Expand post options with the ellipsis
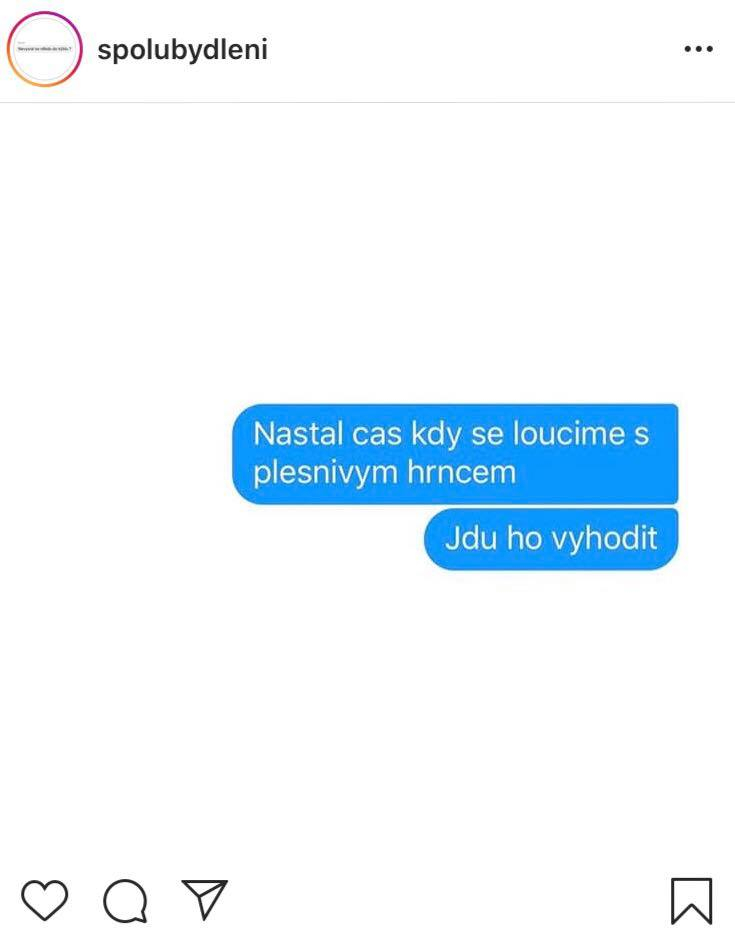 pyautogui.click(x=698, y=49)
